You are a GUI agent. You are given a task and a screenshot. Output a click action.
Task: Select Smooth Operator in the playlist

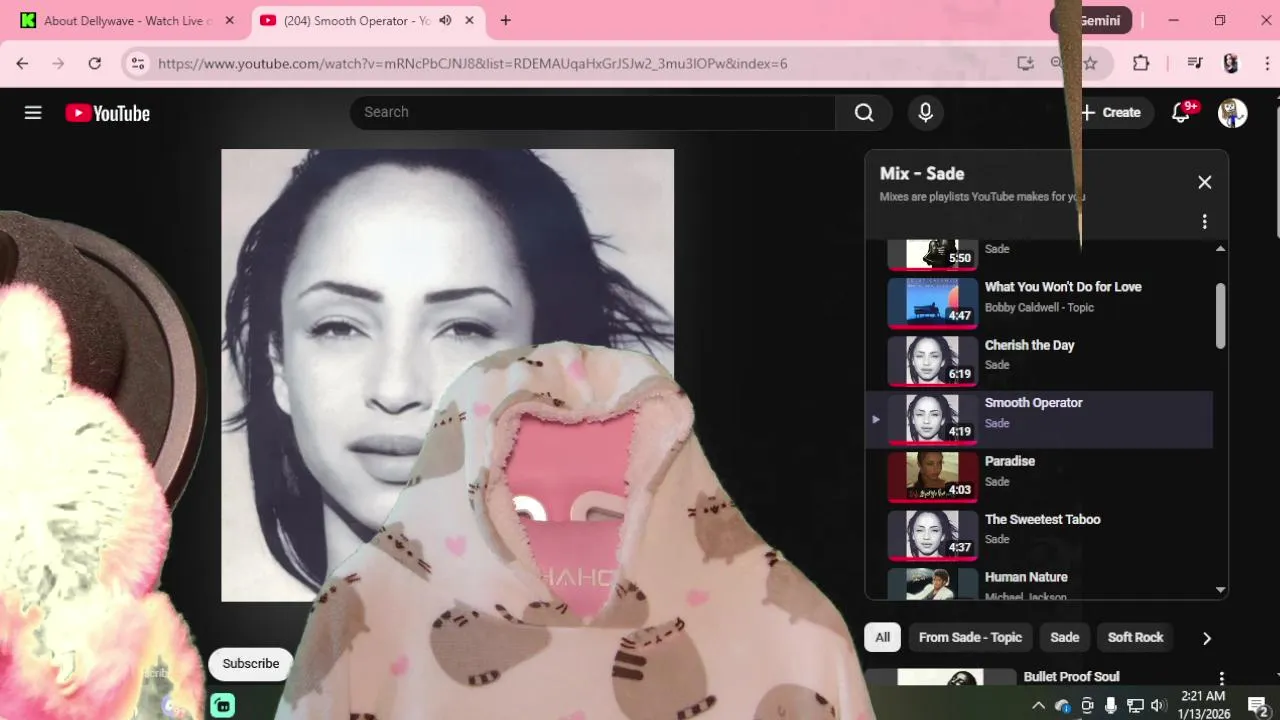(1040, 419)
